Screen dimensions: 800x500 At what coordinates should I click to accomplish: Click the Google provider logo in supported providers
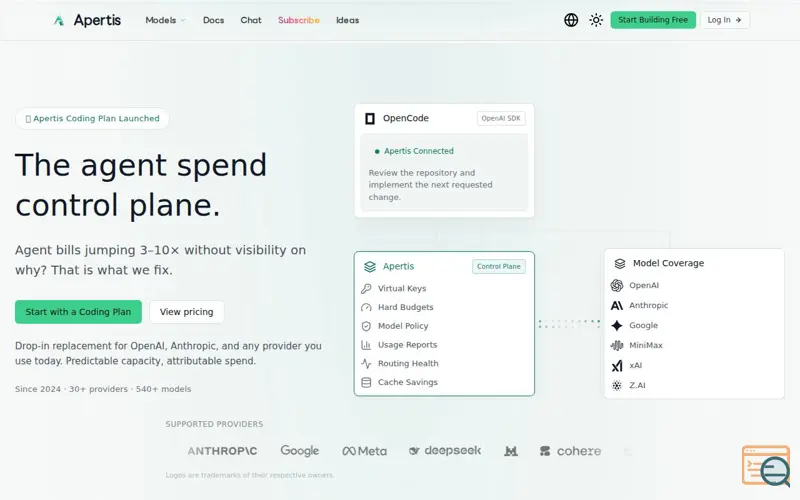point(299,451)
